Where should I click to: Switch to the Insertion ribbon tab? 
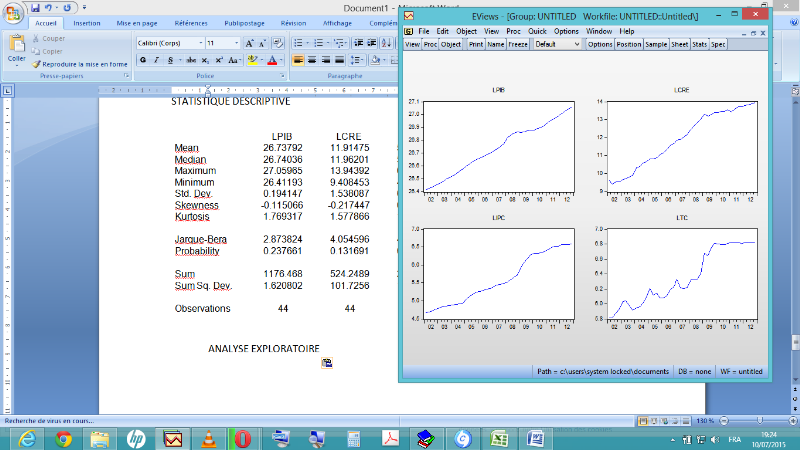(87, 21)
